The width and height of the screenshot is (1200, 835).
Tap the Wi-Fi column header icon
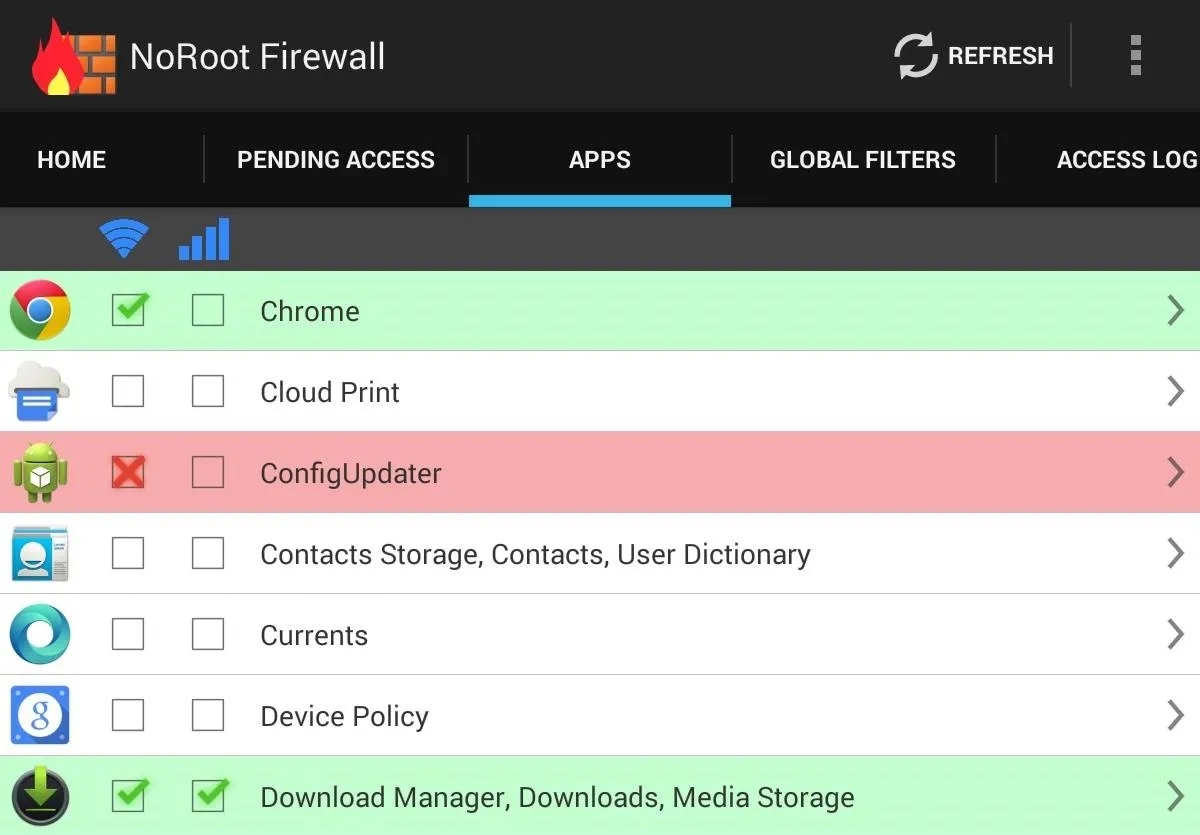pyautogui.click(x=124, y=240)
